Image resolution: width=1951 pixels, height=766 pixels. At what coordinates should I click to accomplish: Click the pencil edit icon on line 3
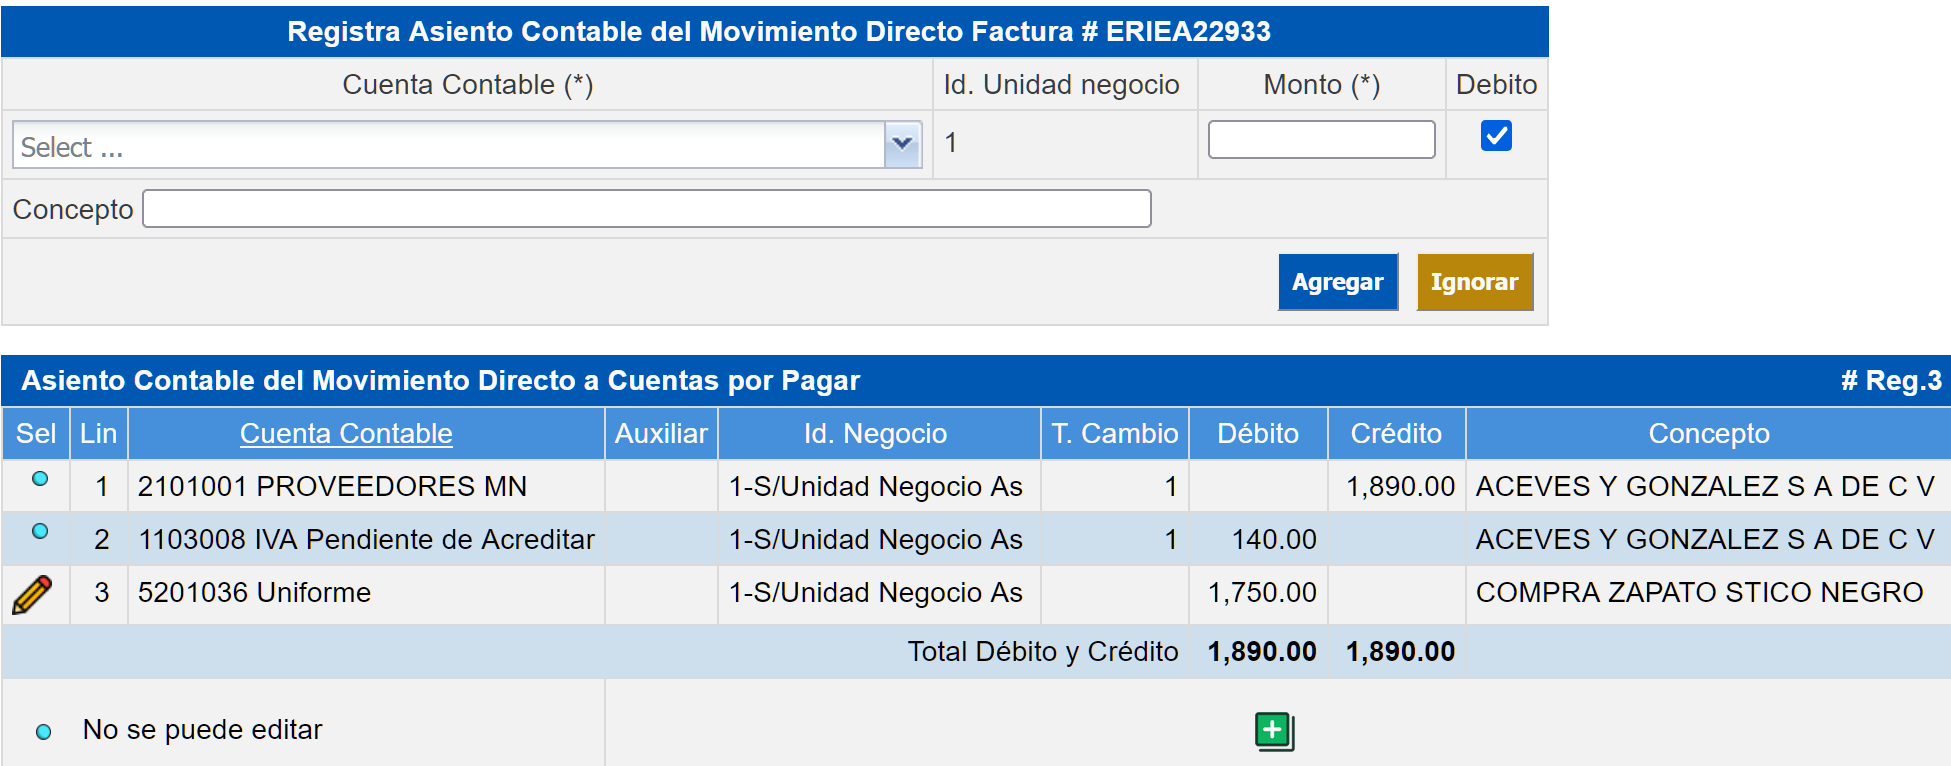coord(32,594)
